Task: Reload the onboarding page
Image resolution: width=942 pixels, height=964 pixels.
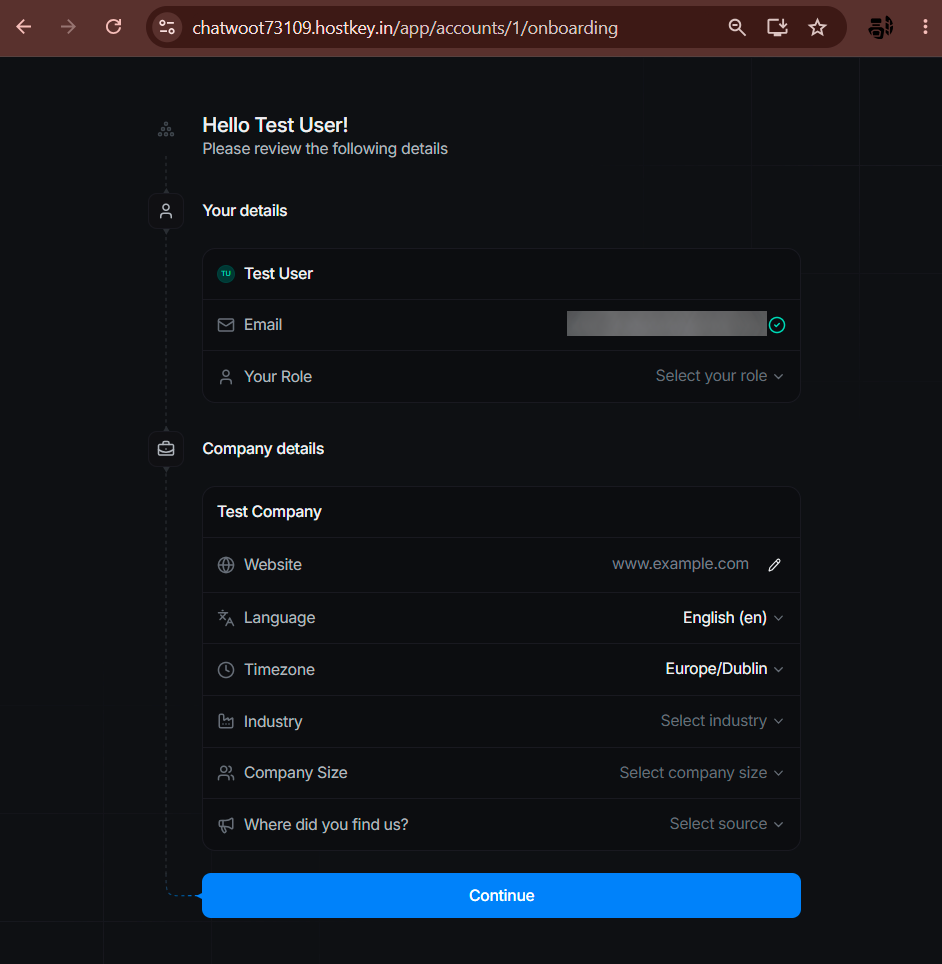Action: click(114, 27)
